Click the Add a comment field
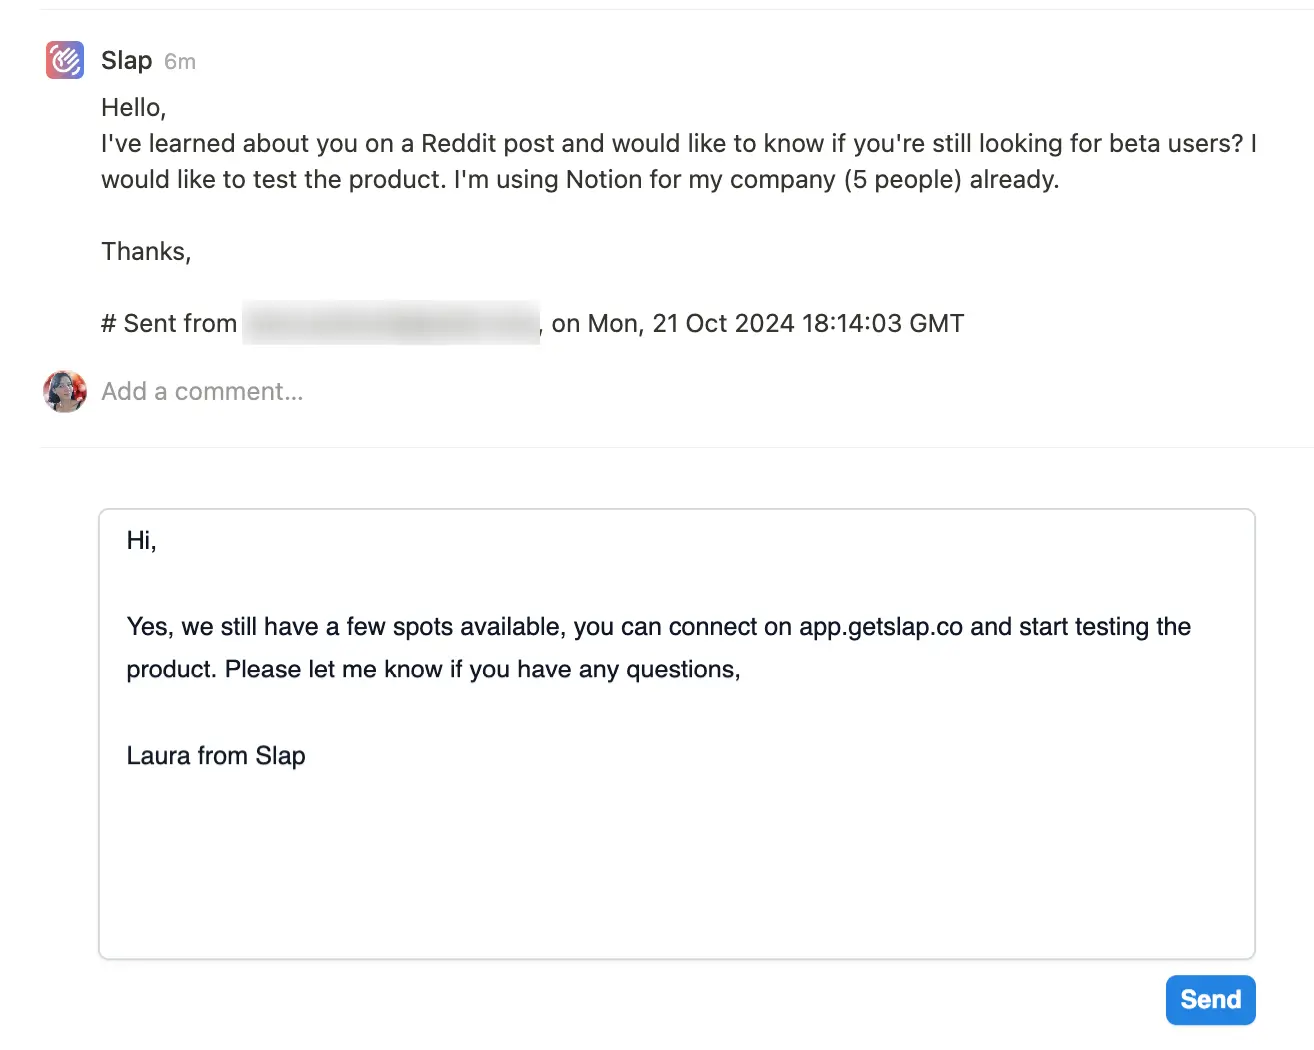The width and height of the screenshot is (1314, 1050). pos(201,391)
